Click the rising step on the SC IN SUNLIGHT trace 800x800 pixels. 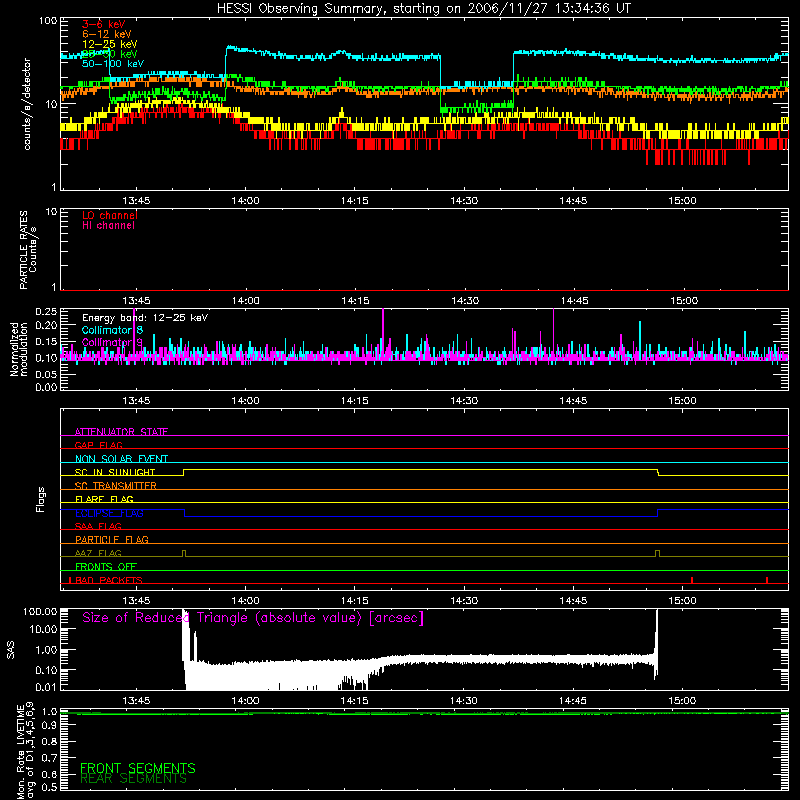click(x=184, y=472)
